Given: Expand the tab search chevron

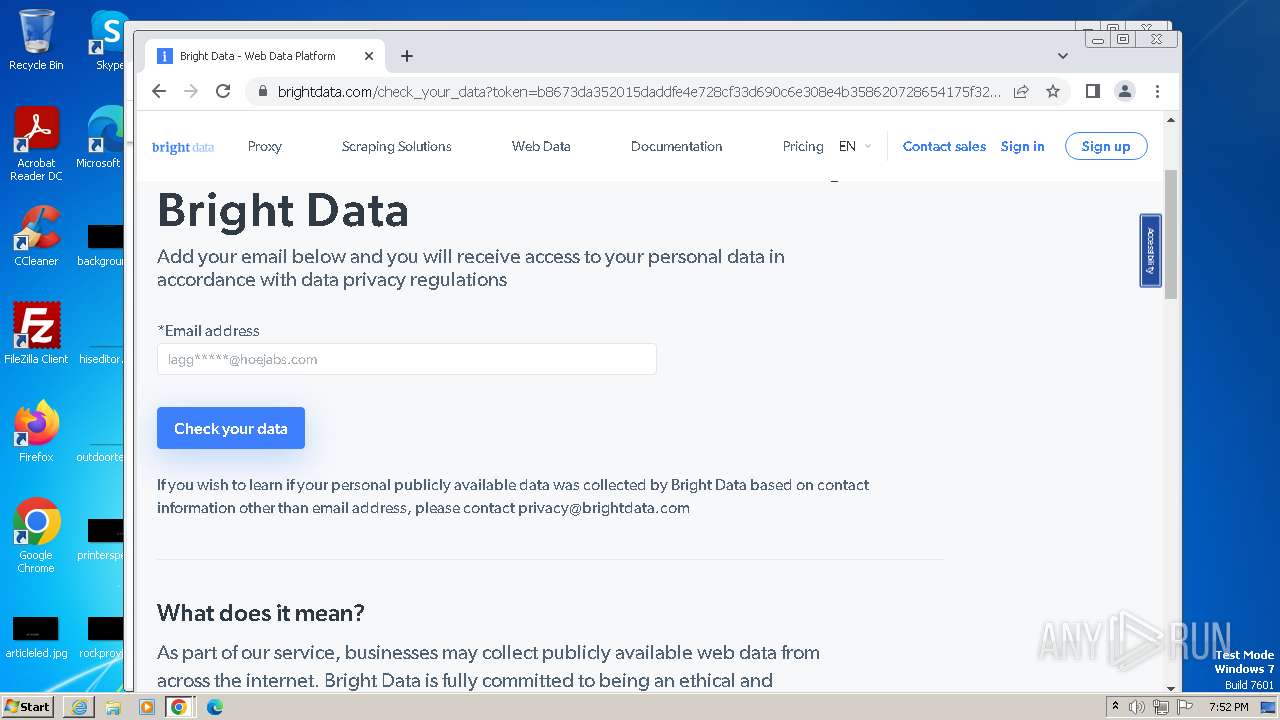Looking at the screenshot, I should pos(1062,56).
